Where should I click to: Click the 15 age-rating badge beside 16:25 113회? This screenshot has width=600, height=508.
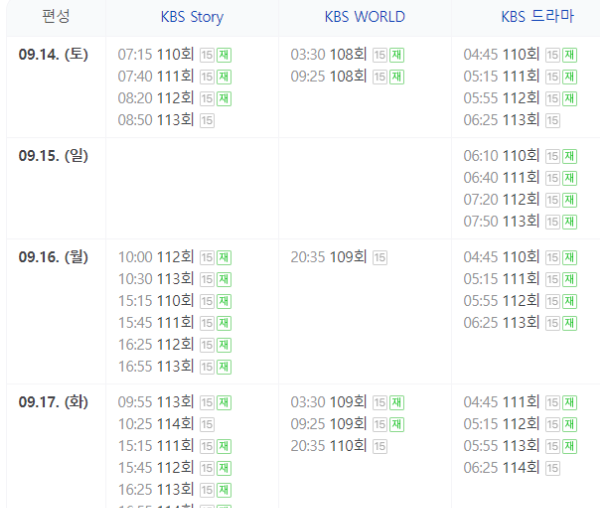[207, 490]
